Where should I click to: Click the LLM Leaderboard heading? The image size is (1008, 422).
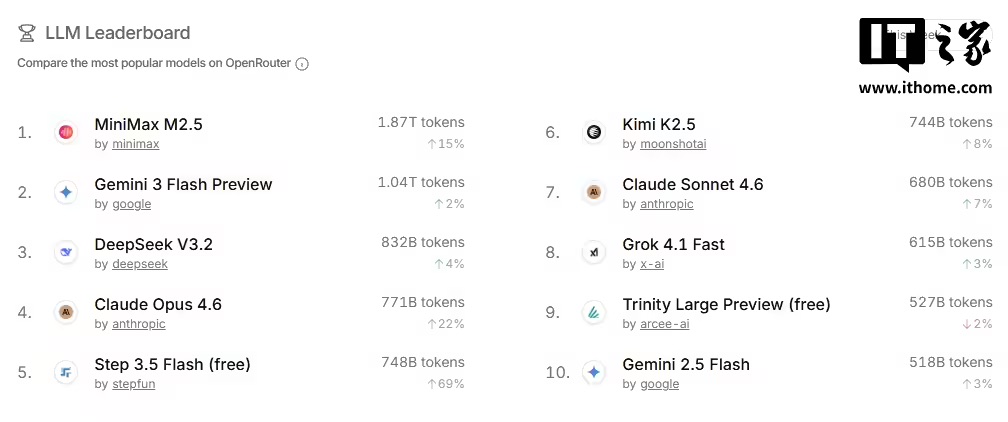pyautogui.click(x=117, y=33)
